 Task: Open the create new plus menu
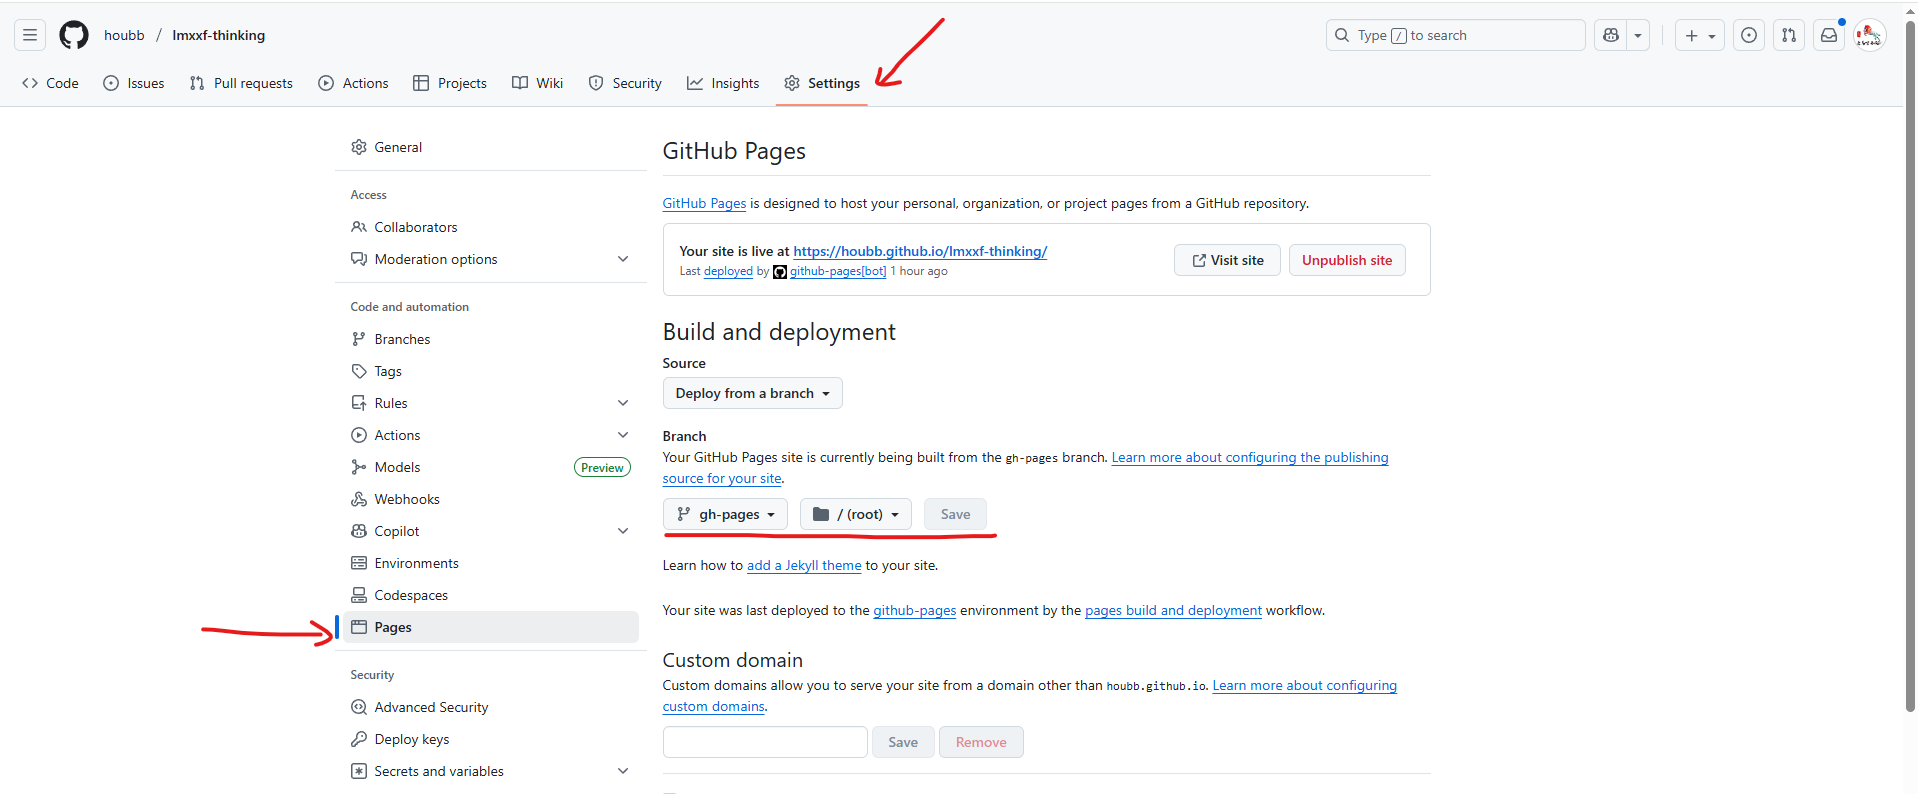point(1700,35)
